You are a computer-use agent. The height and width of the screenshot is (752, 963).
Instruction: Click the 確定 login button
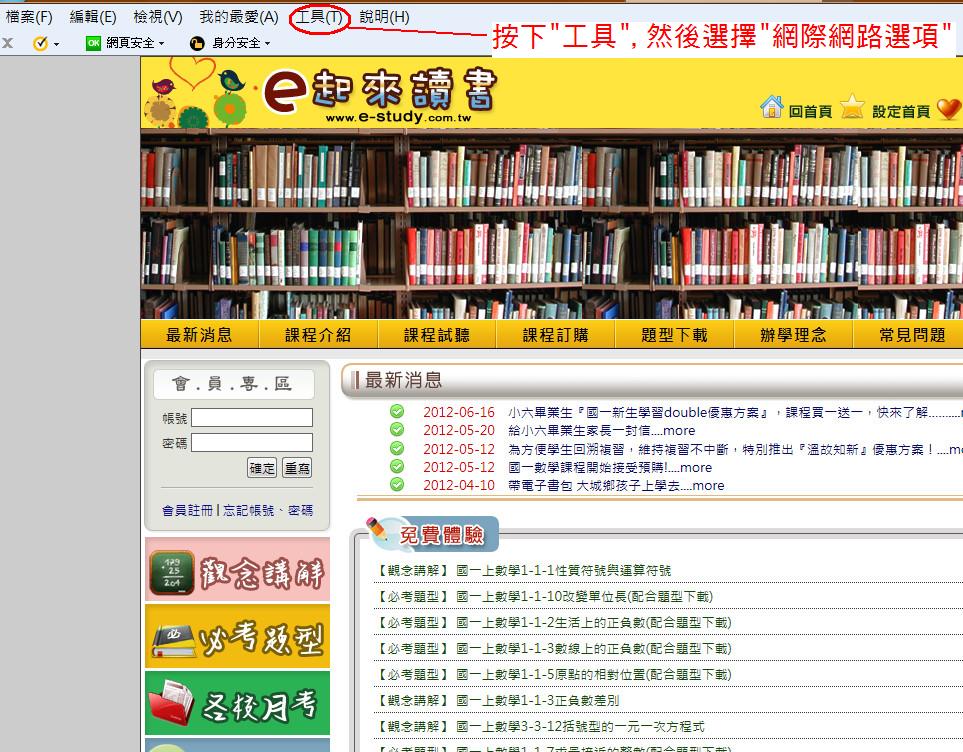(x=262, y=468)
